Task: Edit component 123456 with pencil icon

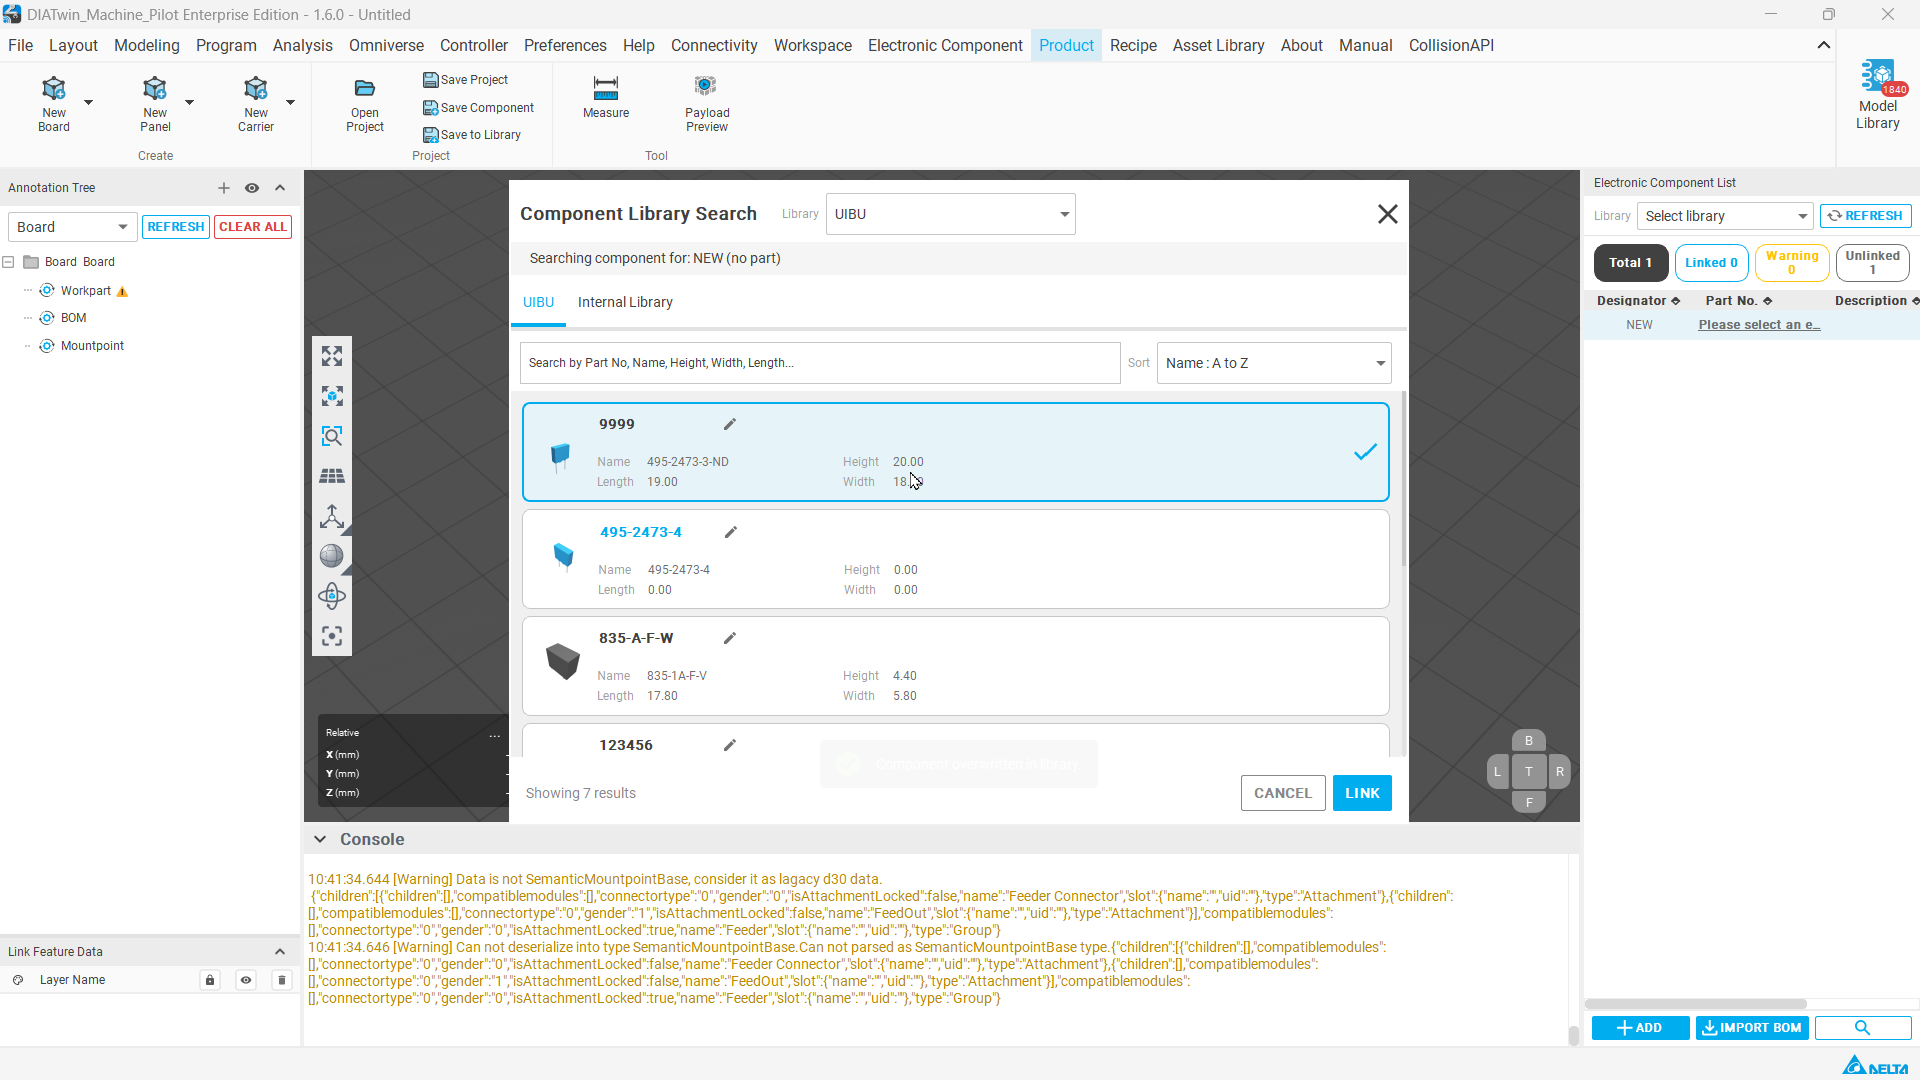Action: pos(730,745)
